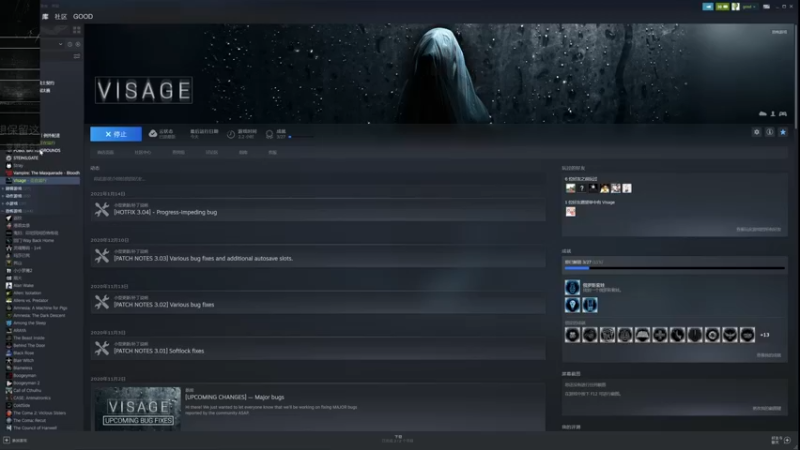The width and height of the screenshot is (800, 450).
Task: Select Way Back Home in library list
Action: pyautogui.click(x=34, y=240)
